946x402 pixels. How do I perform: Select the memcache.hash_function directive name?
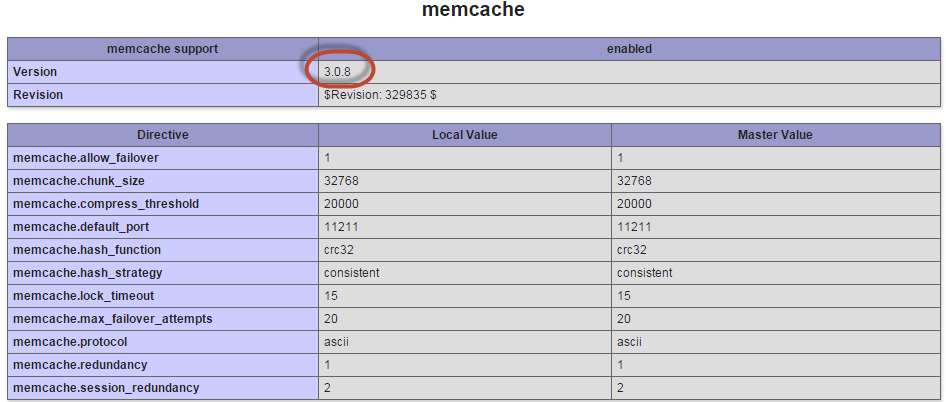pos(87,250)
